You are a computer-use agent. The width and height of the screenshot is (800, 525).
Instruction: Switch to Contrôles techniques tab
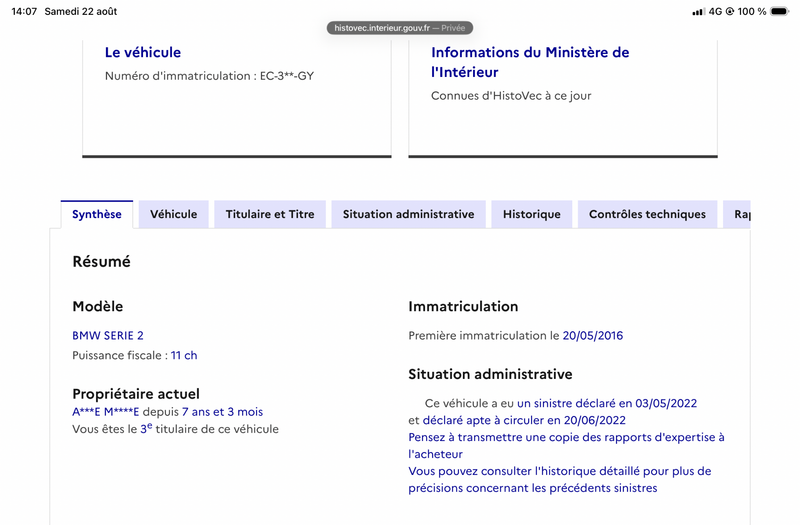pyautogui.click(x=647, y=214)
